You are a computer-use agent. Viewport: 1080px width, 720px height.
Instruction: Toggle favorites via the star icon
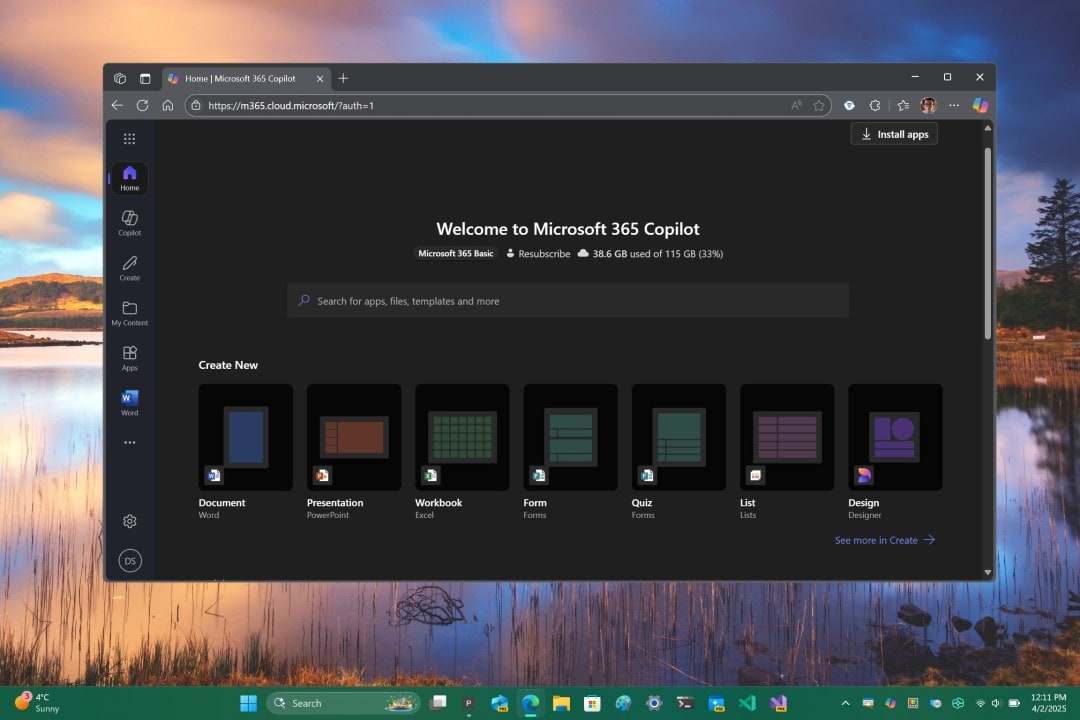click(x=820, y=105)
